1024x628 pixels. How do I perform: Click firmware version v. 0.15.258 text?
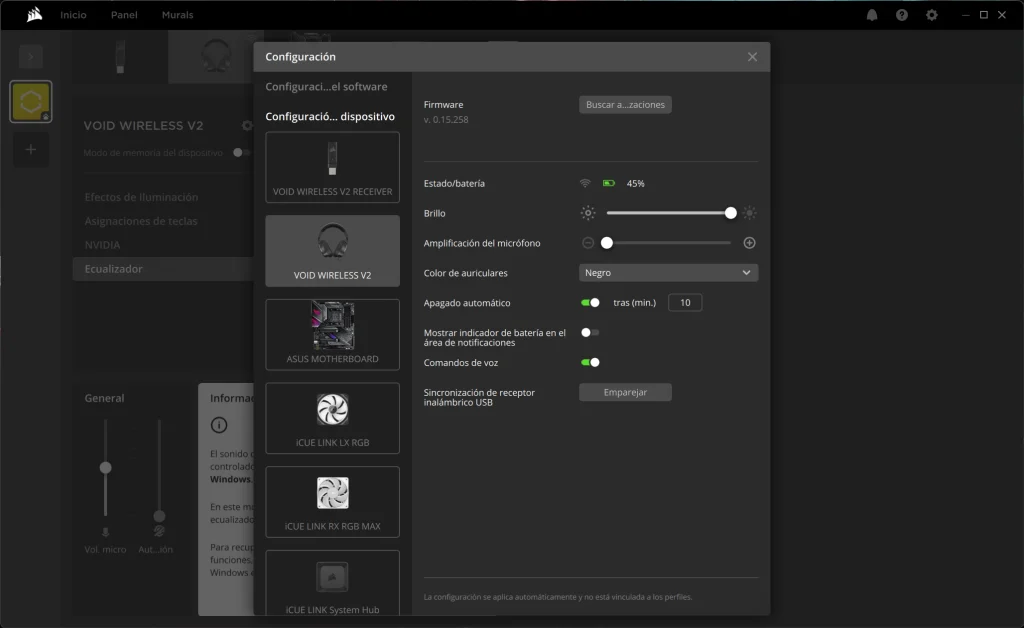pyautogui.click(x=446, y=119)
